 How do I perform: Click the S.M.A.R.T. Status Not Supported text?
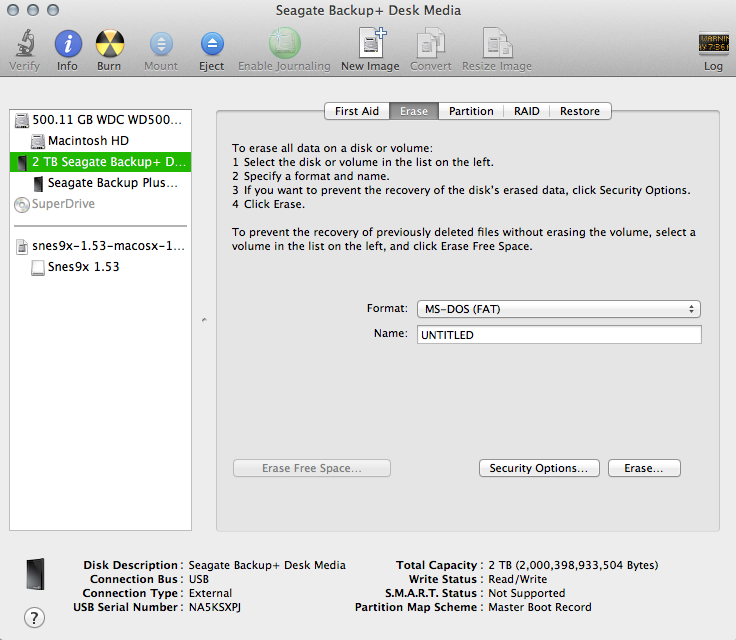click(527, 593)
